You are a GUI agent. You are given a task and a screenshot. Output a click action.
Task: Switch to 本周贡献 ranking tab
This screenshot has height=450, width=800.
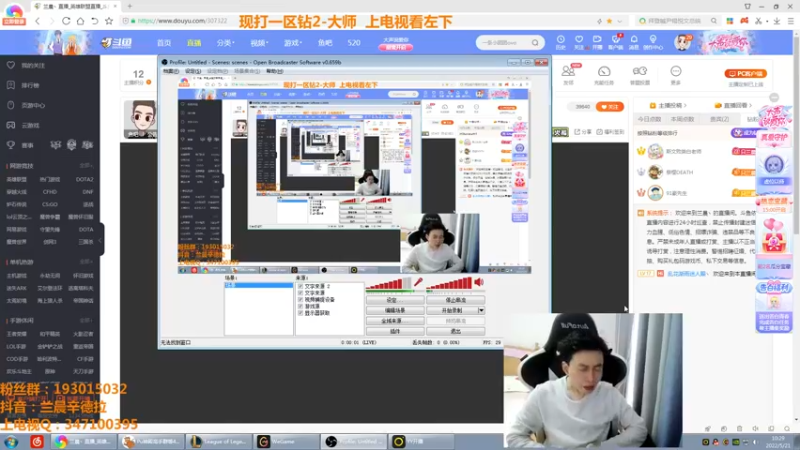tap(683, 119)
